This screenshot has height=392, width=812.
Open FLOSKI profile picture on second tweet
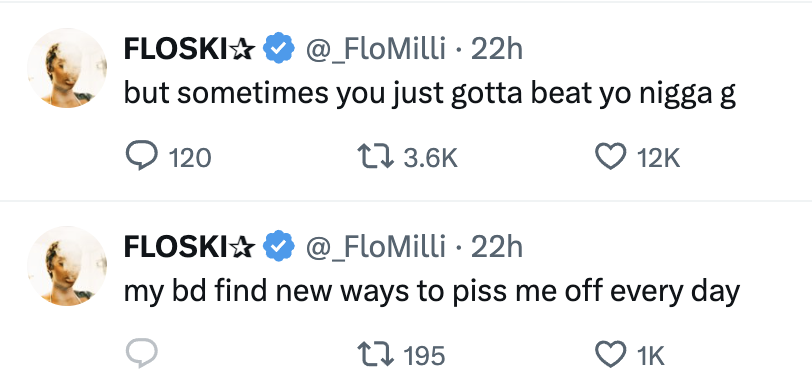67,266
